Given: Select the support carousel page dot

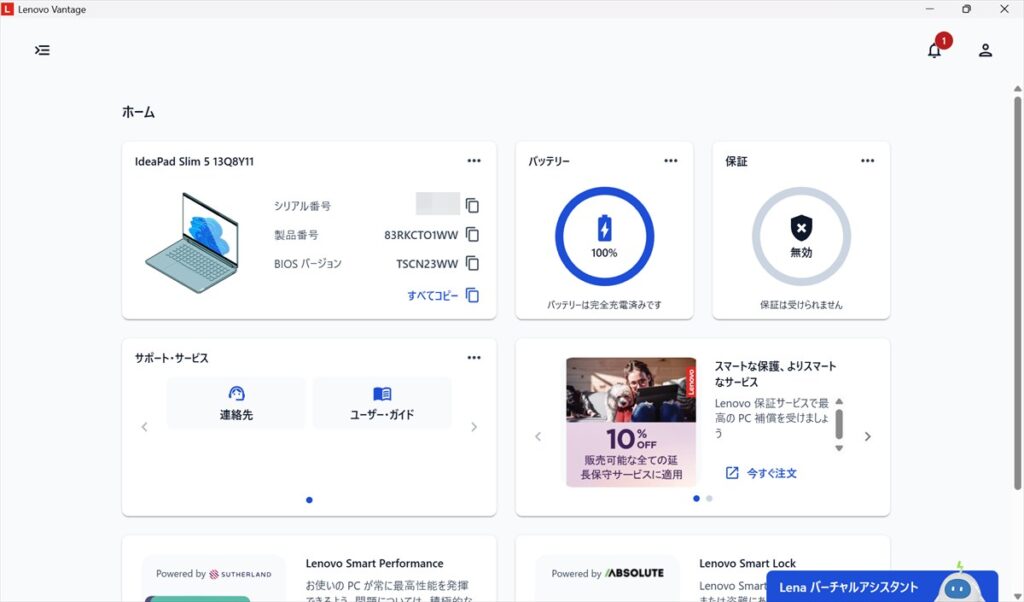Looking at the screenshot, I should coord(309,500).
